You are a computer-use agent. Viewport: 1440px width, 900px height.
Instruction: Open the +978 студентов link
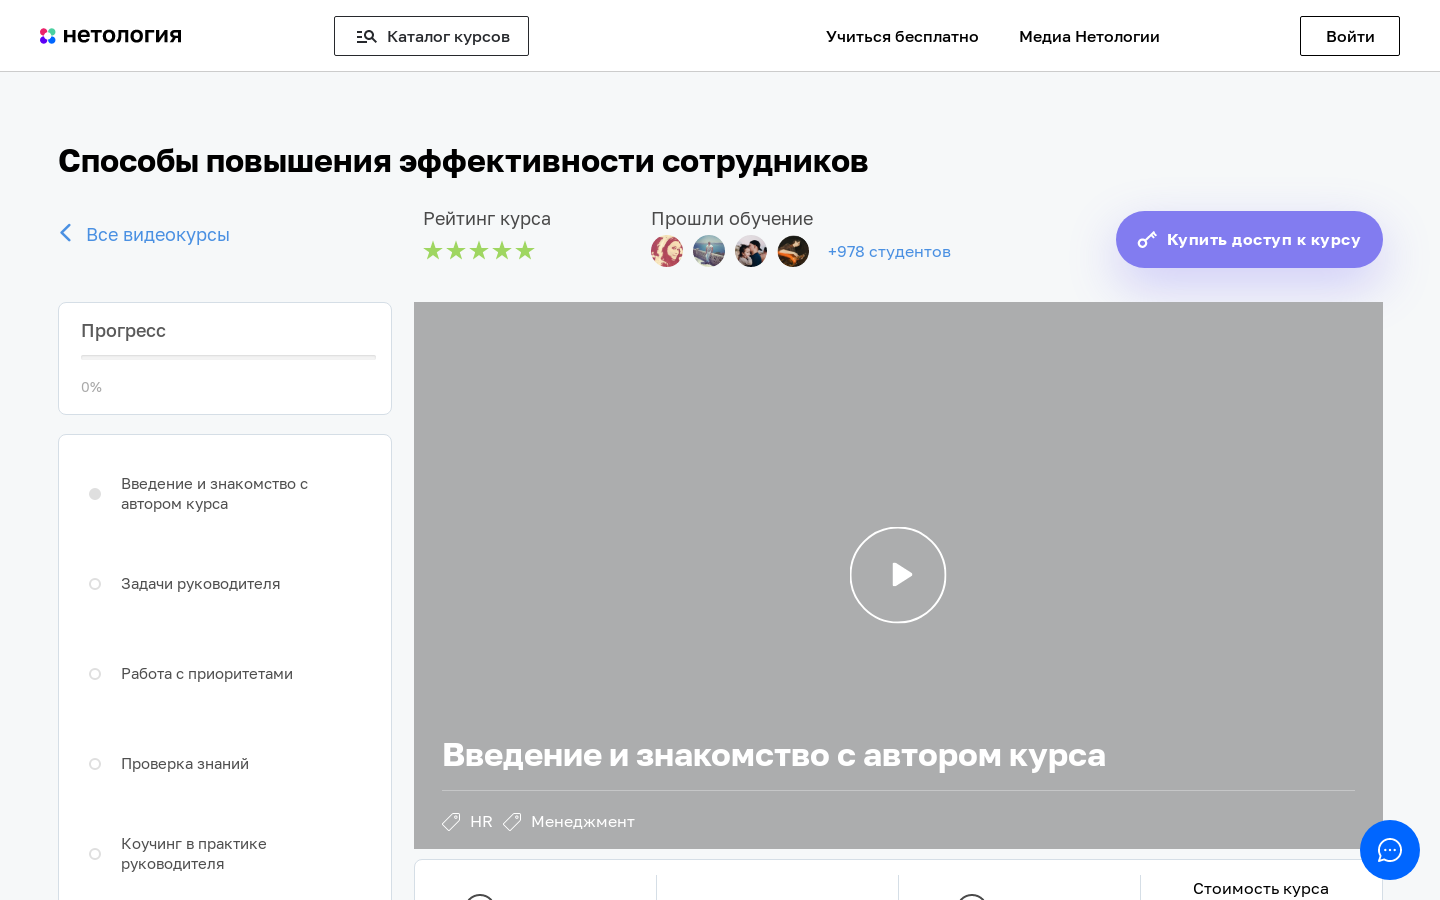pyautogui.click(x=889, y=252)
